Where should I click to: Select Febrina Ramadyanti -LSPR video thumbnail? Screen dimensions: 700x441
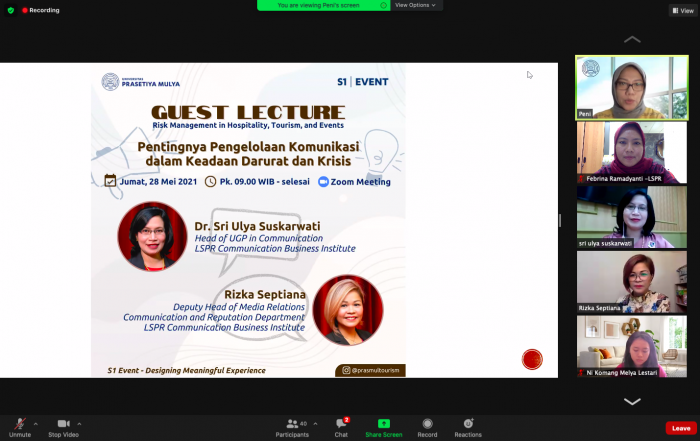pos(632,152)
